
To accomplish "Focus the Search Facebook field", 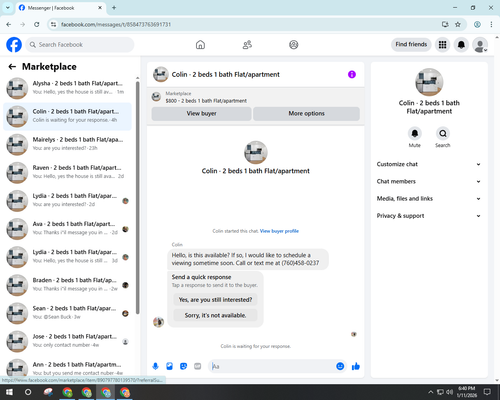I will [x=80, y=45].
